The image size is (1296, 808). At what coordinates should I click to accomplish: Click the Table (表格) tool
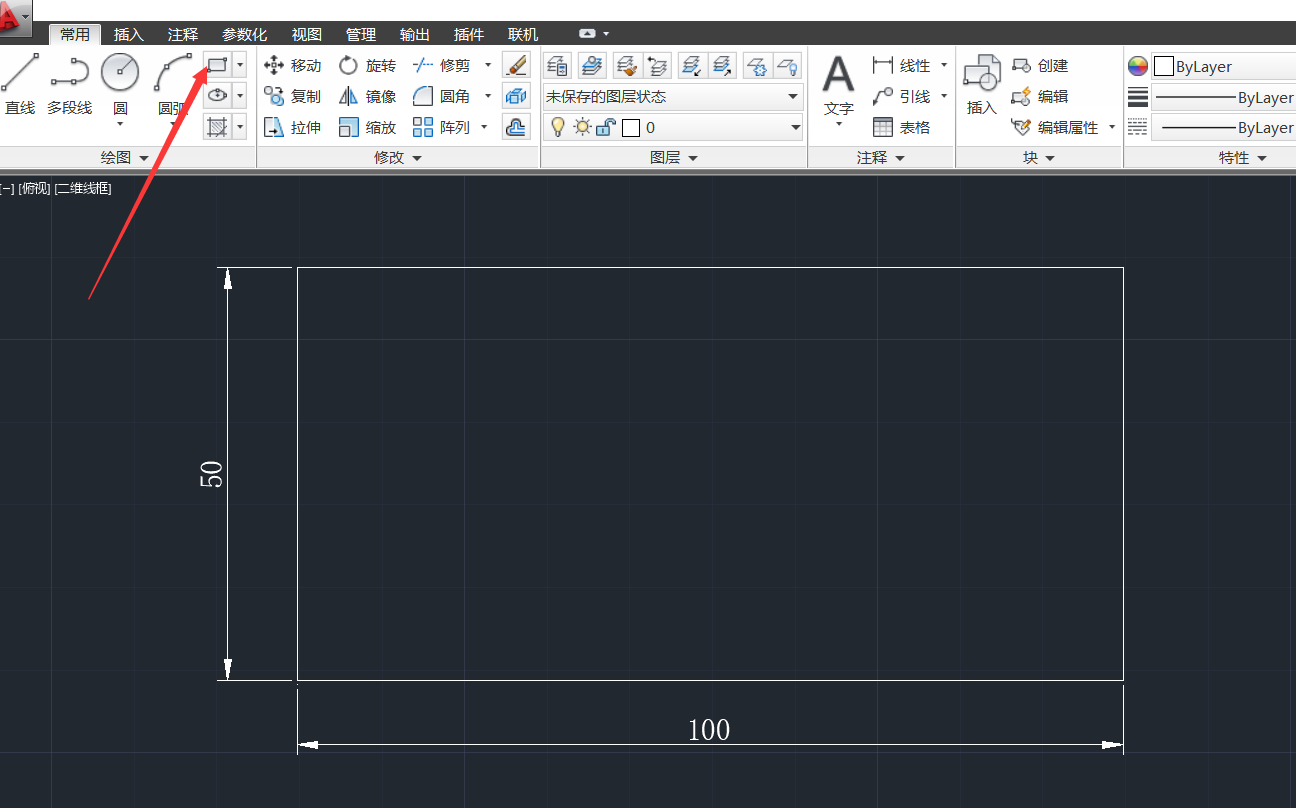click(902, 128)
